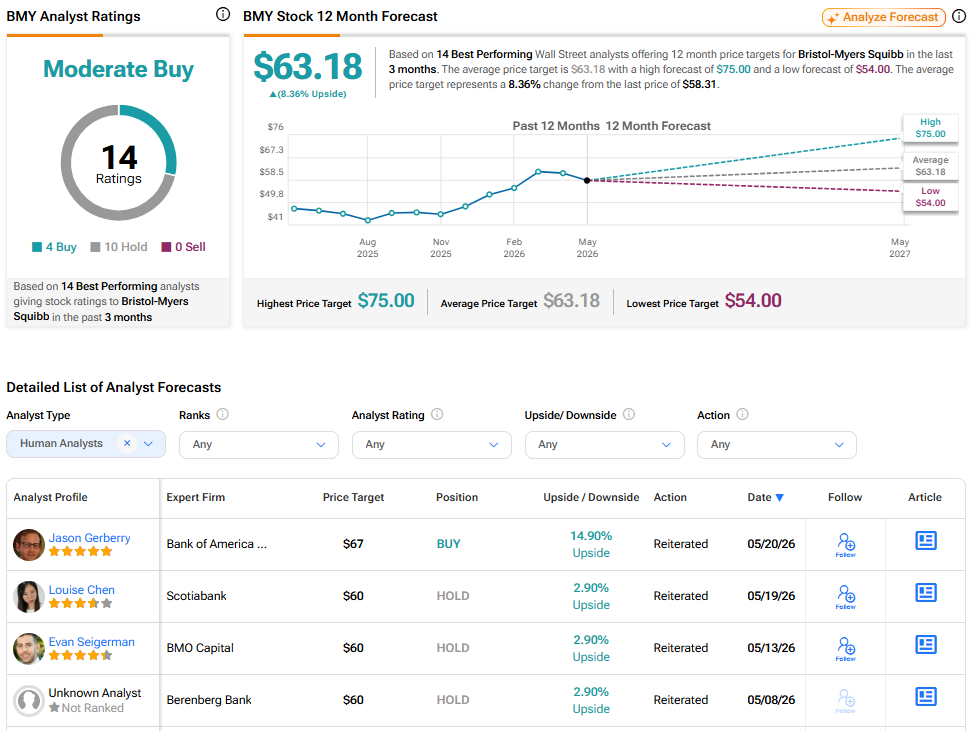The width and height of the screenshot is (969, 731).
Task: Follow analyst Jason Gerberry
Action: pyautogui.click(x=846, y=545)
